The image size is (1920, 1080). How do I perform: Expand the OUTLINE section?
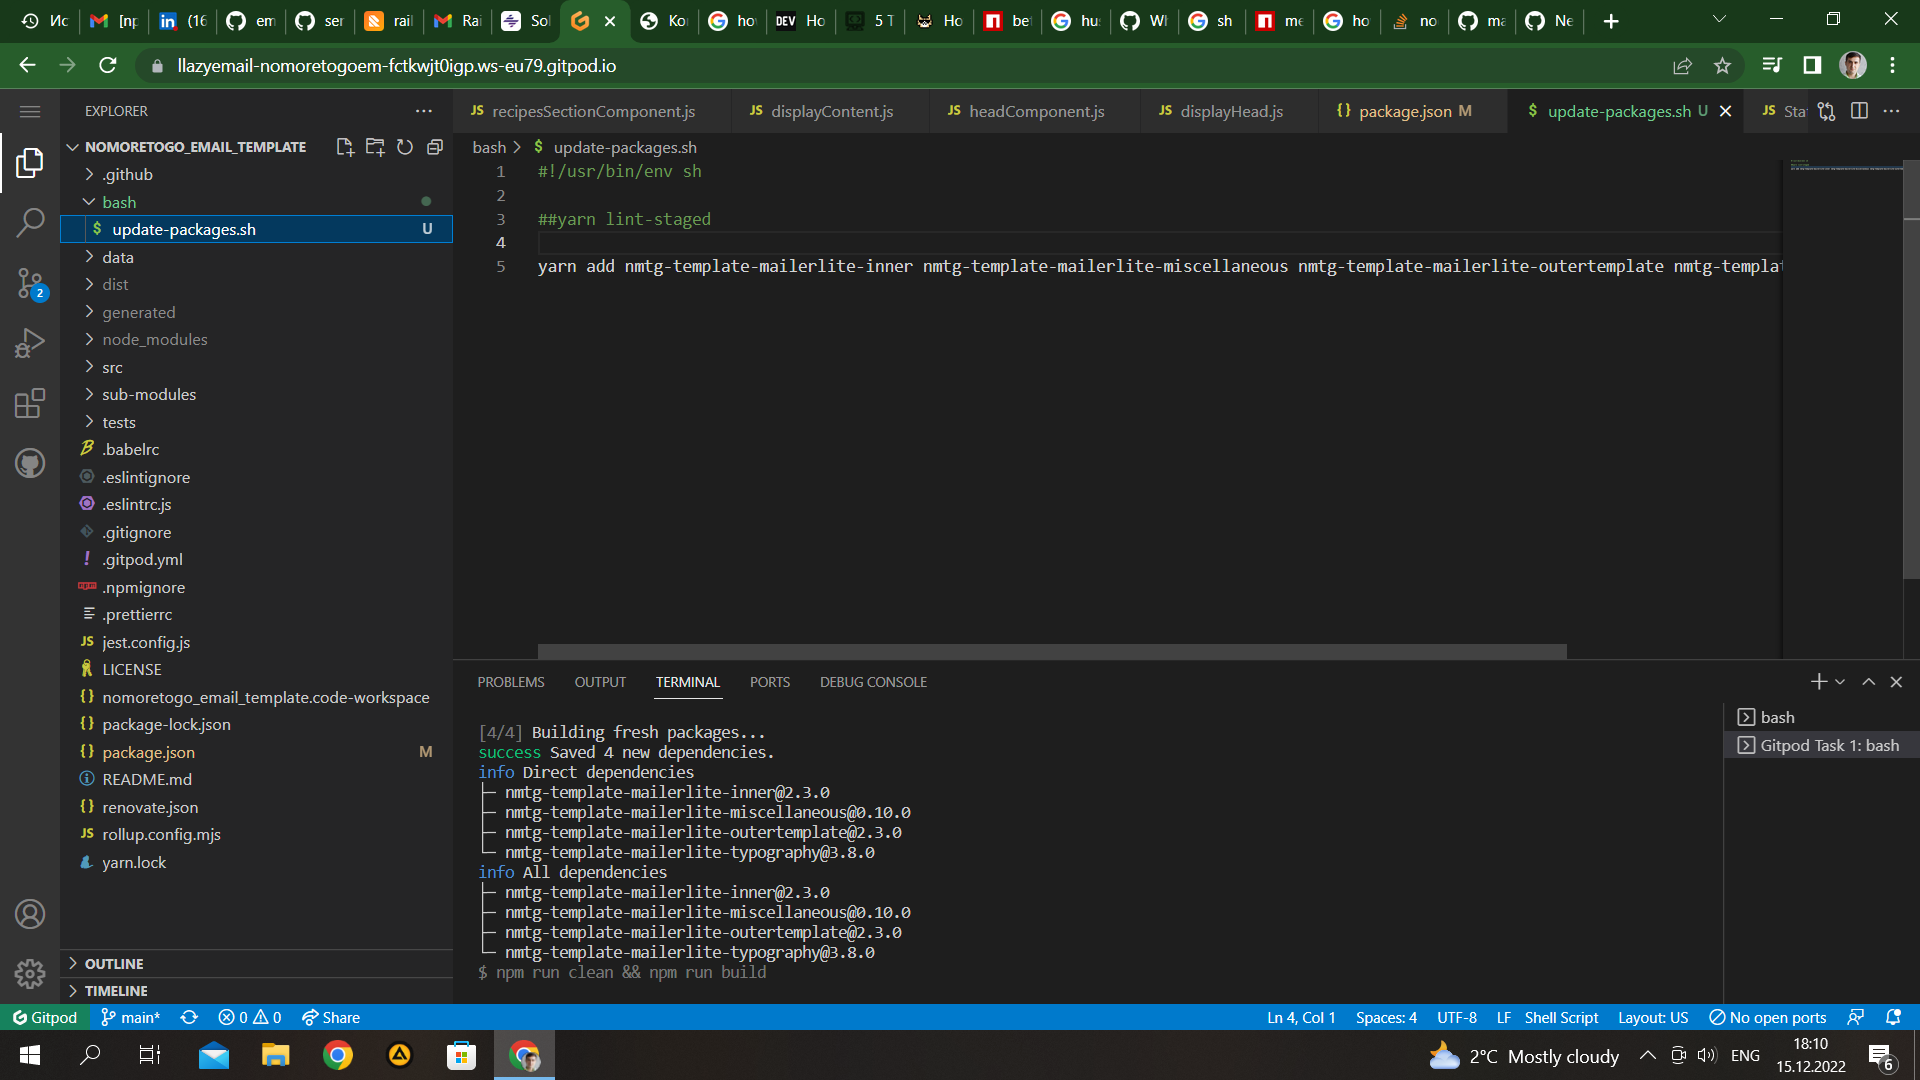coord(114,964)
